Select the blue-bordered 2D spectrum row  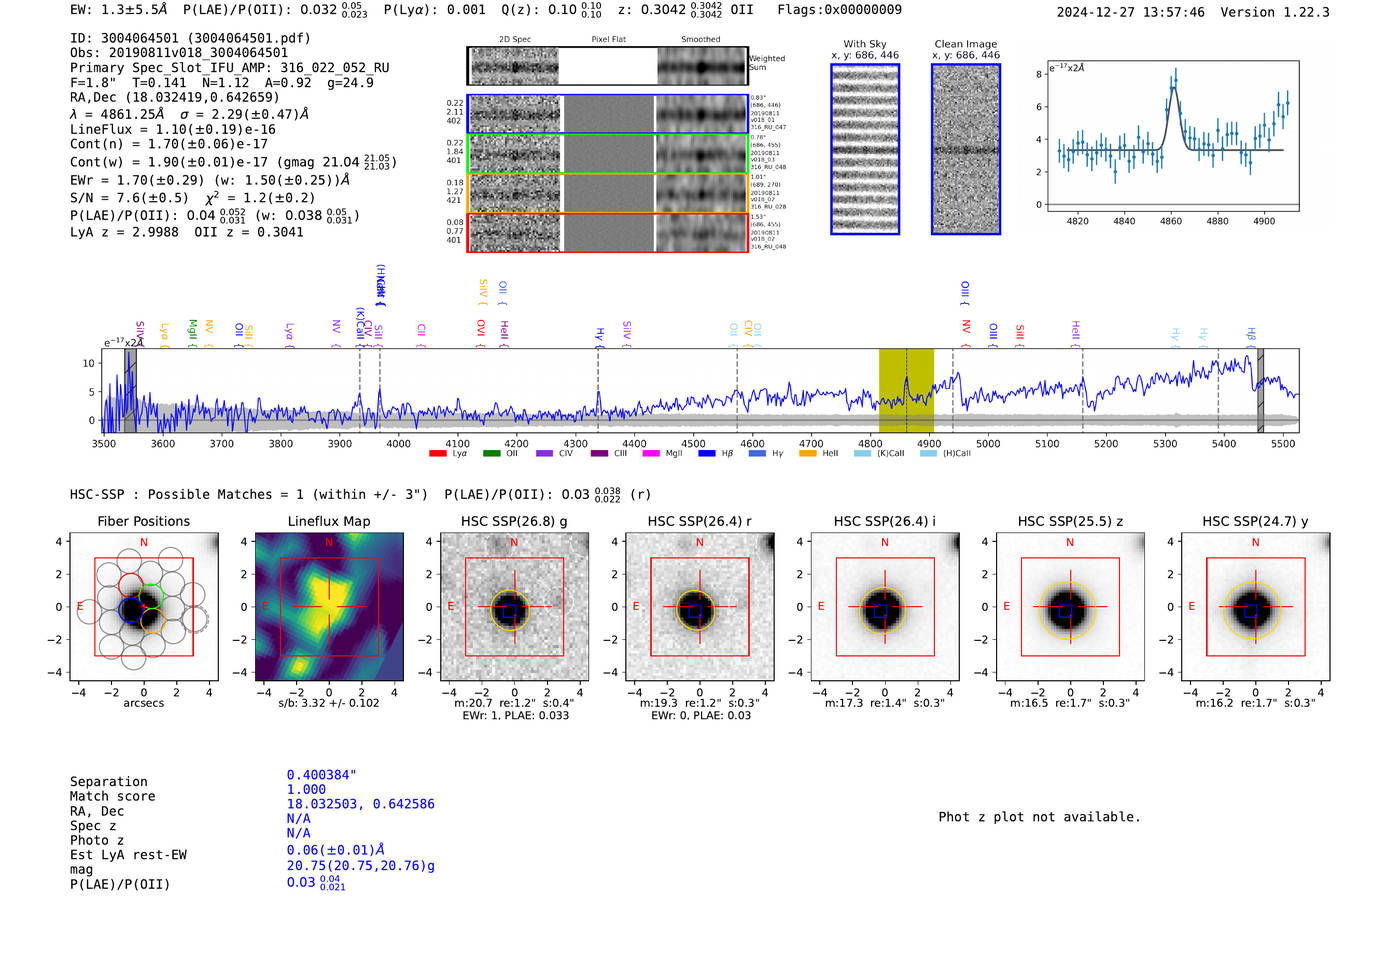coord(608,115)
